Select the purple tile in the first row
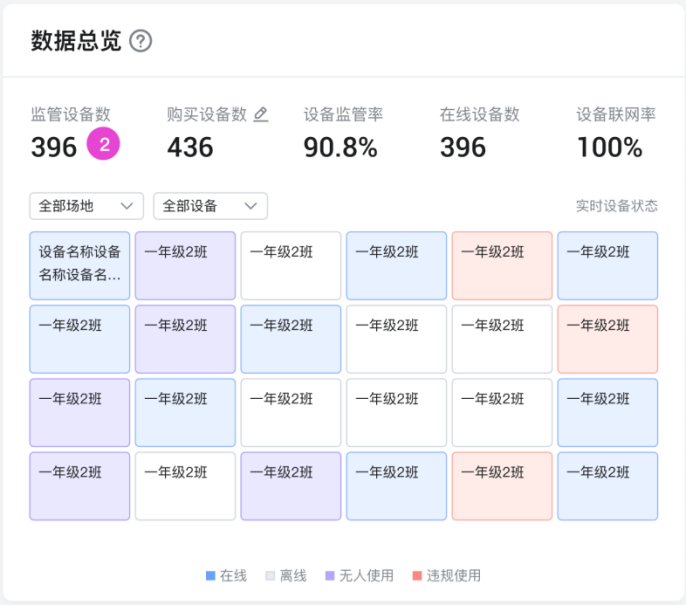 [x=186, y=266]
